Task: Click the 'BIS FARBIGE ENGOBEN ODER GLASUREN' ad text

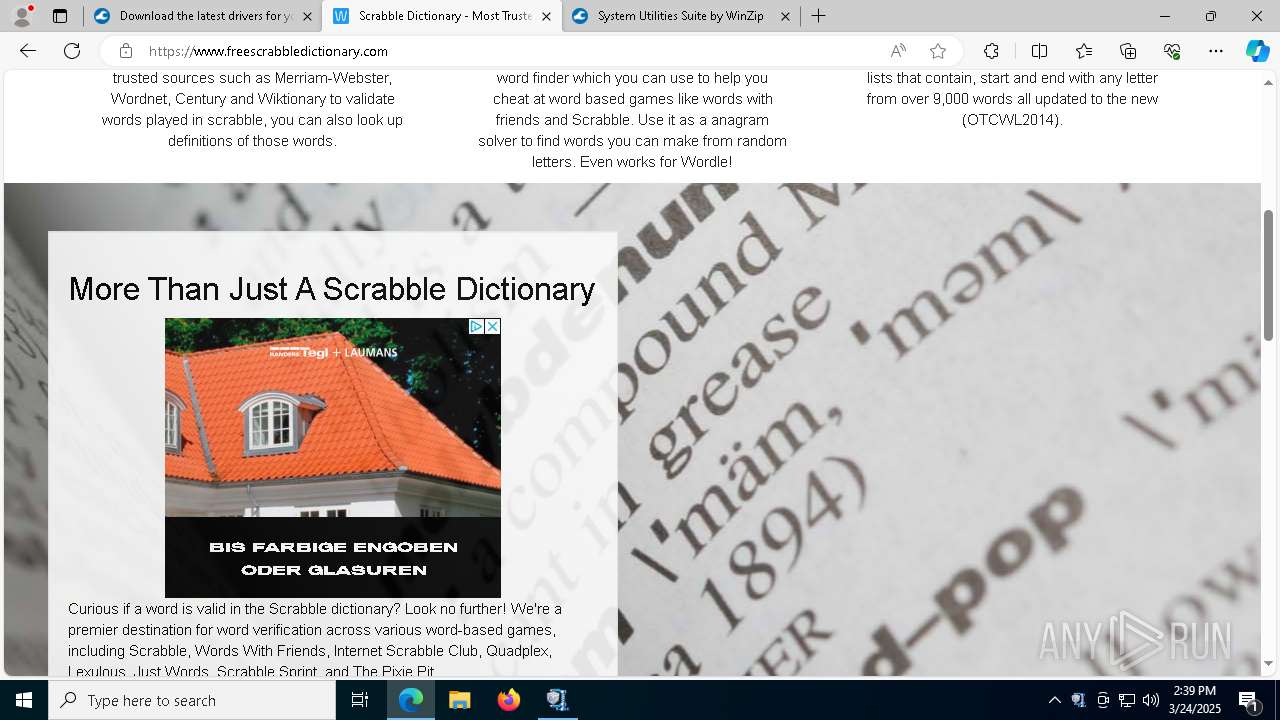Action: [333, 558]
